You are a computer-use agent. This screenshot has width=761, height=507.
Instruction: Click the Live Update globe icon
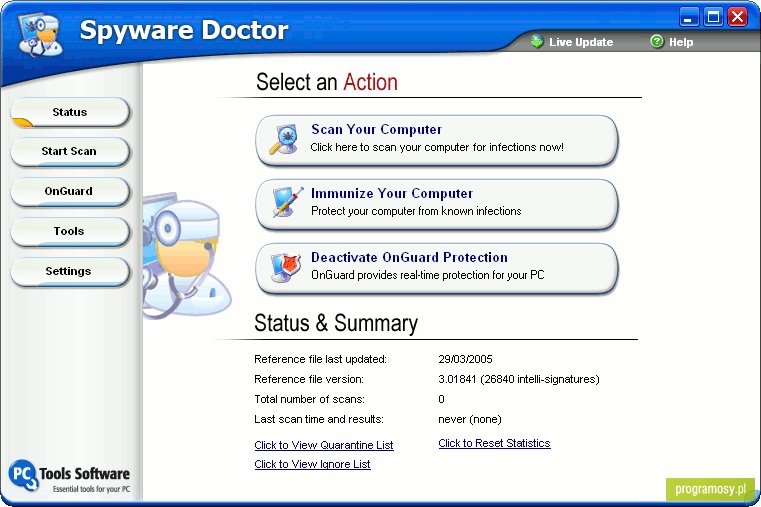pos(537,41)
